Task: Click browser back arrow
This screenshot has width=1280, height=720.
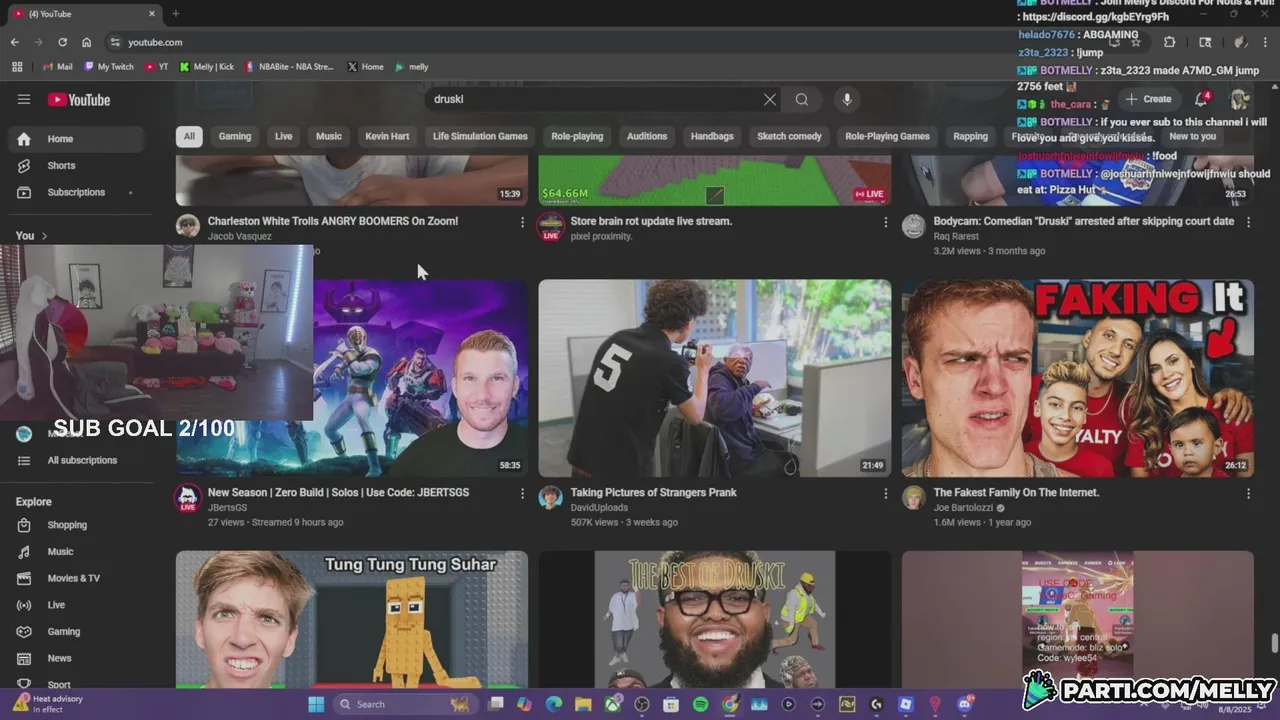Action: [x=14, y=42]
